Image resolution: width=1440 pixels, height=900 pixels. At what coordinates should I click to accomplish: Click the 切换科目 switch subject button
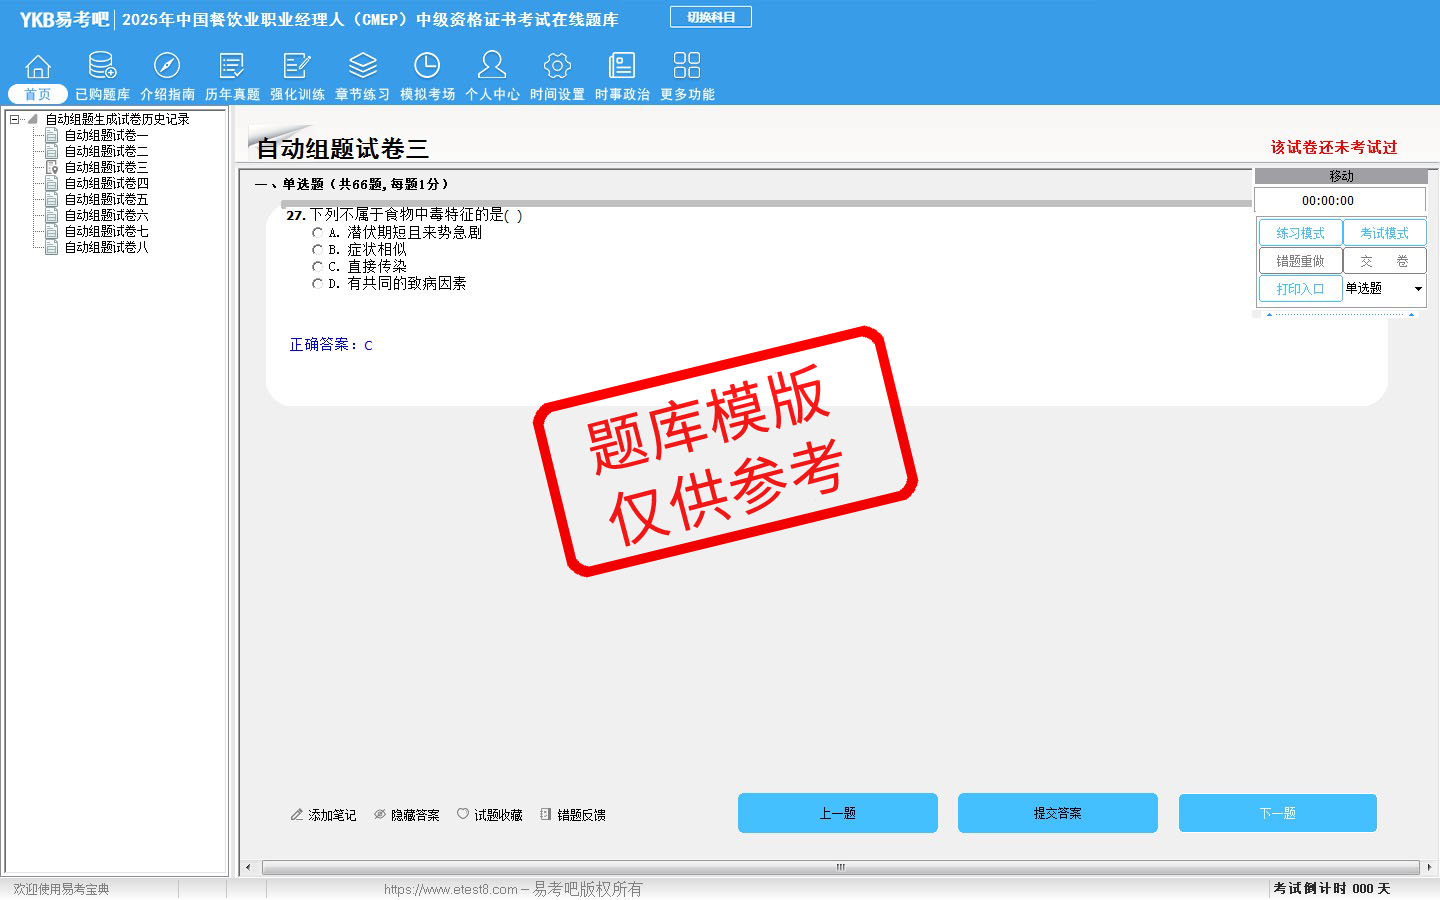coord(711,17)
